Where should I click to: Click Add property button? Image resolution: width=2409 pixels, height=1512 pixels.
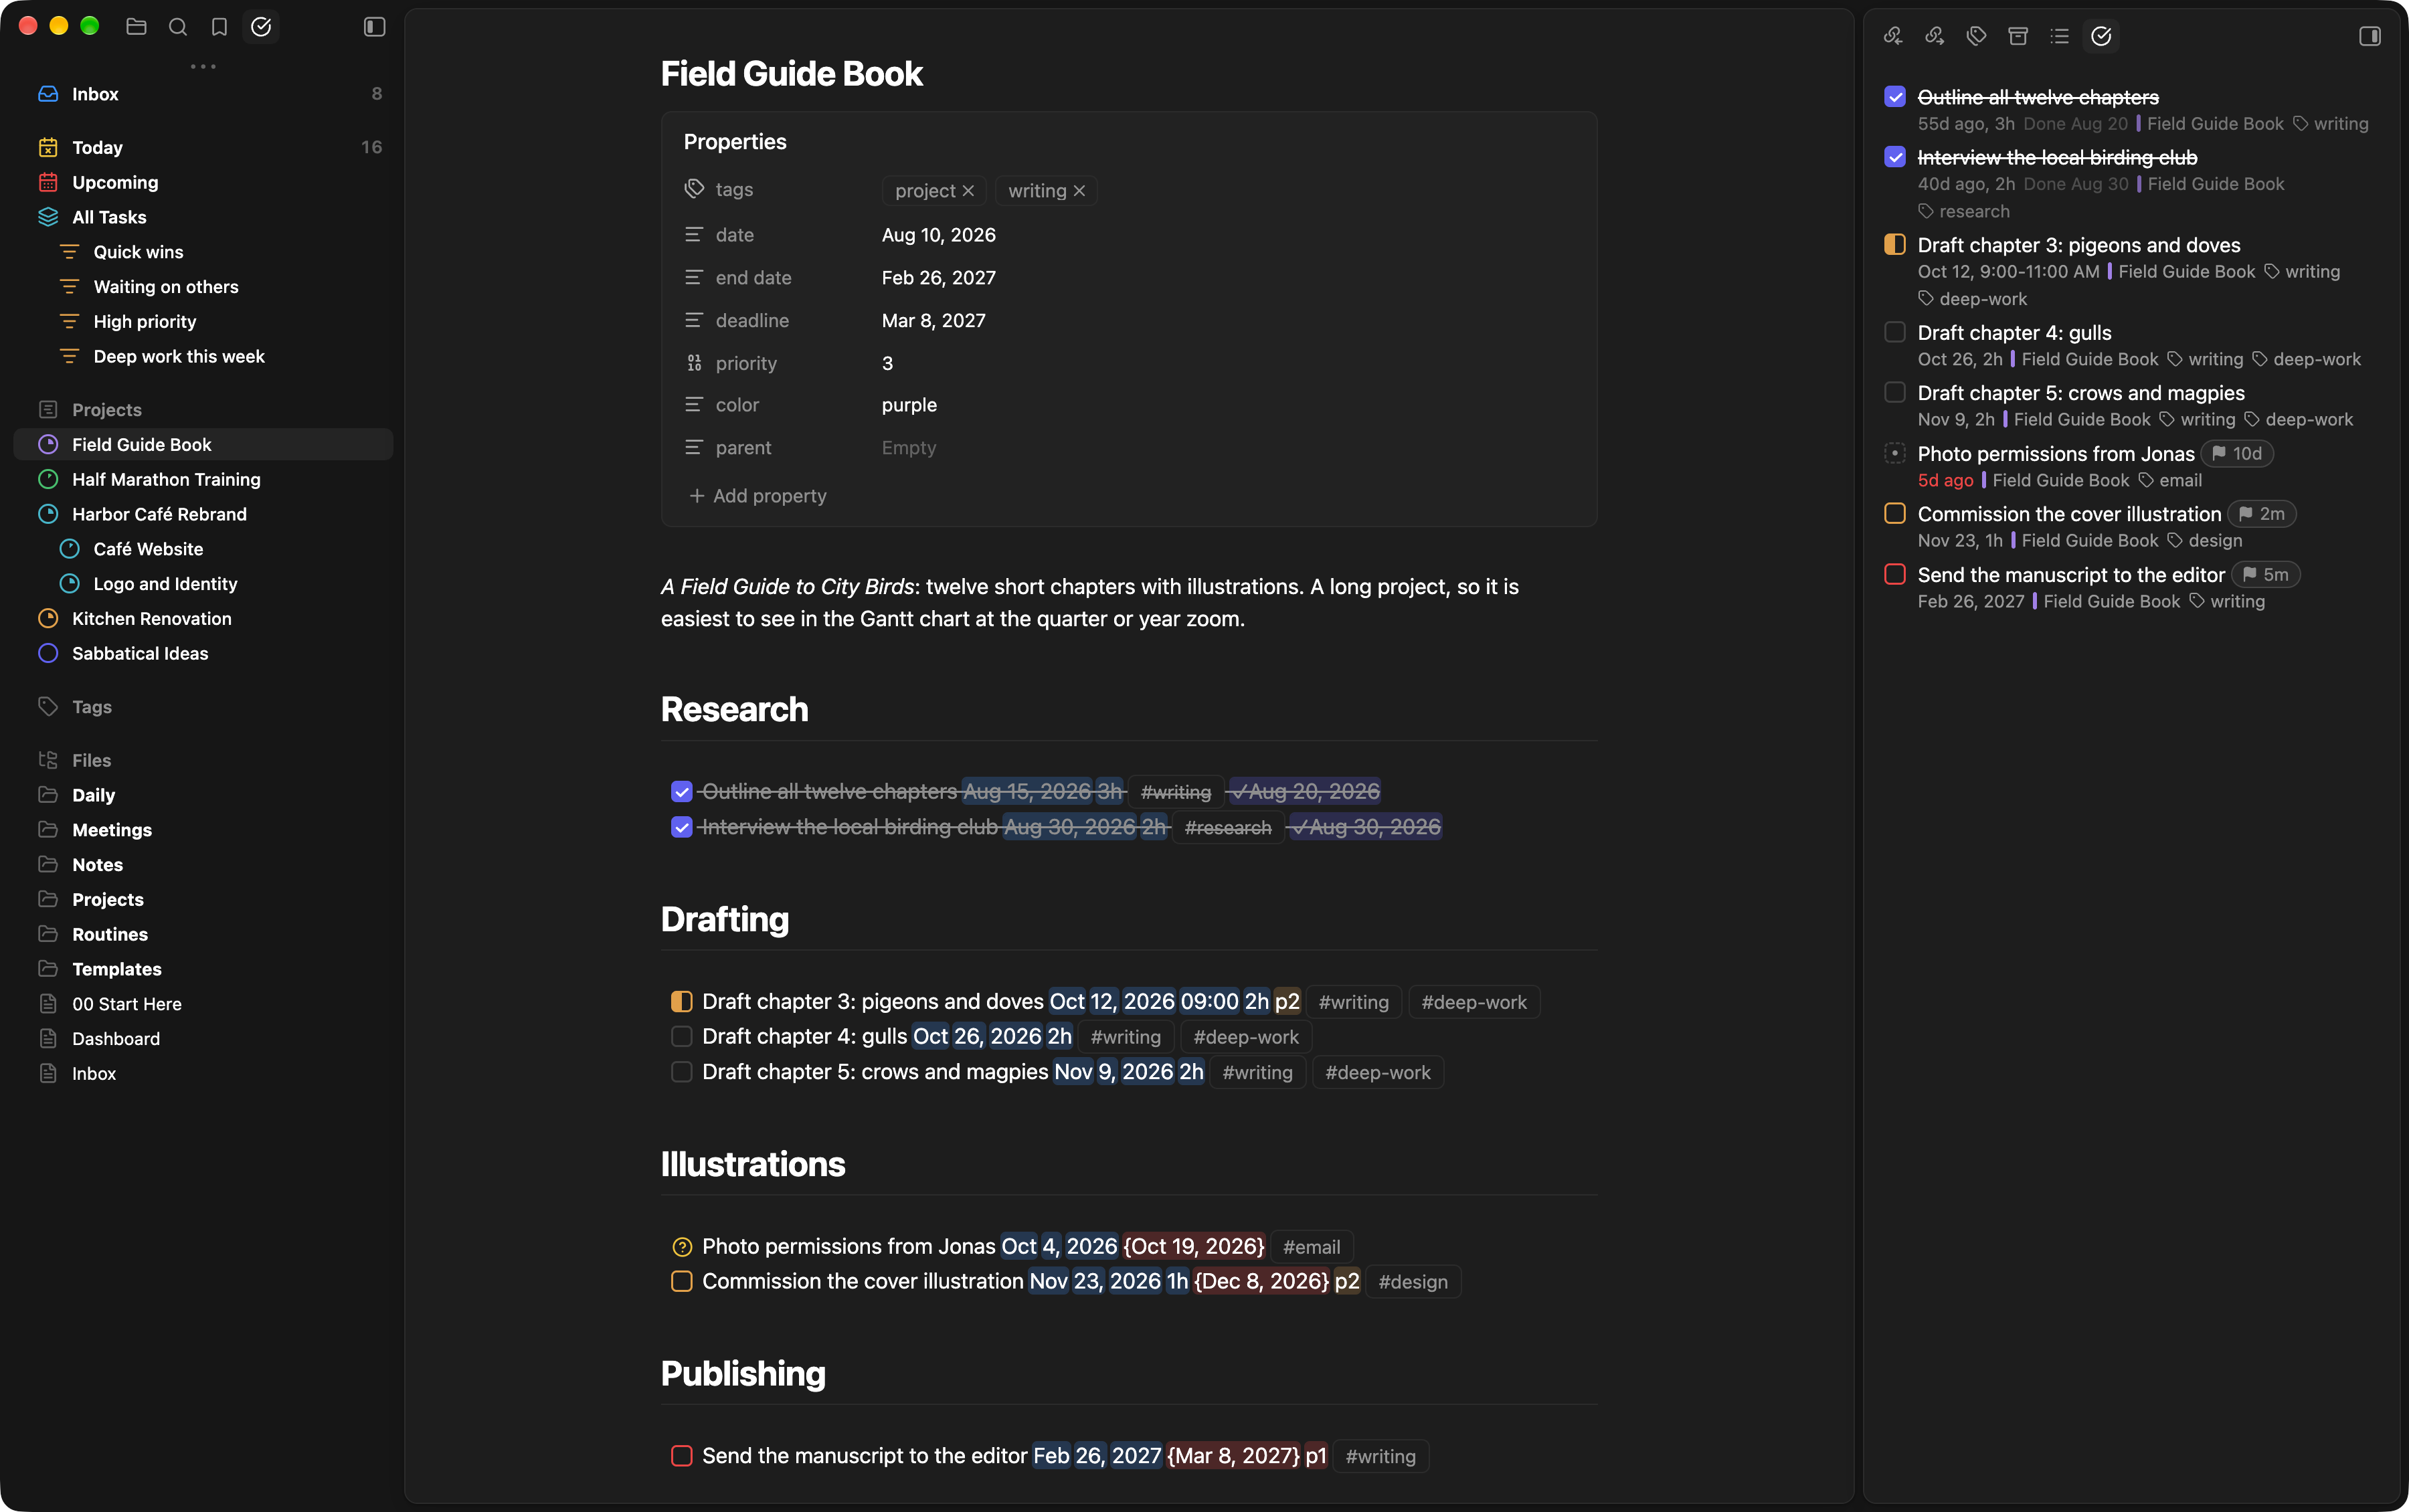(x=757, y=496)
